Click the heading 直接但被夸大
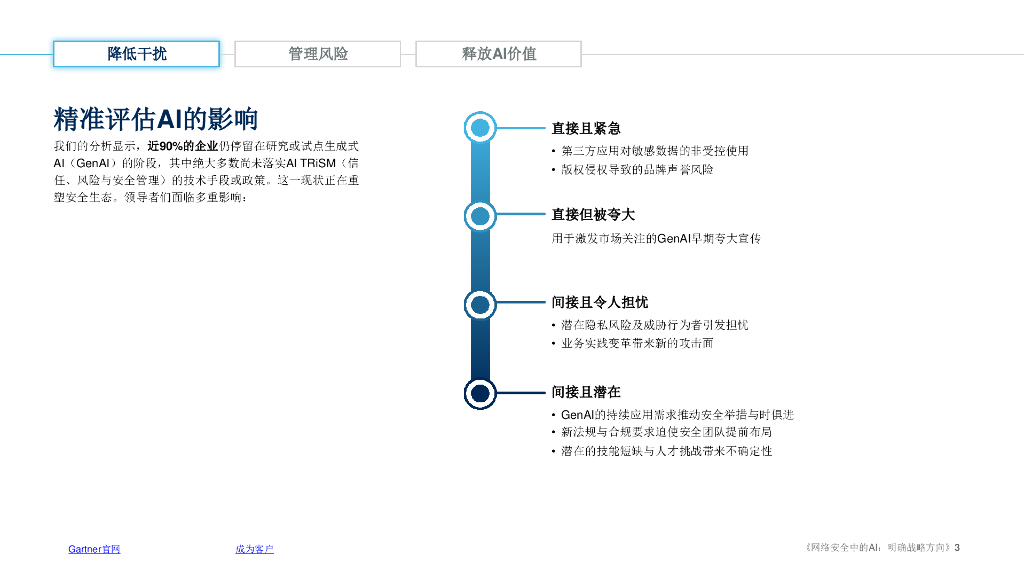Viewport: 1024px width, 577px height. pyautogui.click(x=593, y=215)
